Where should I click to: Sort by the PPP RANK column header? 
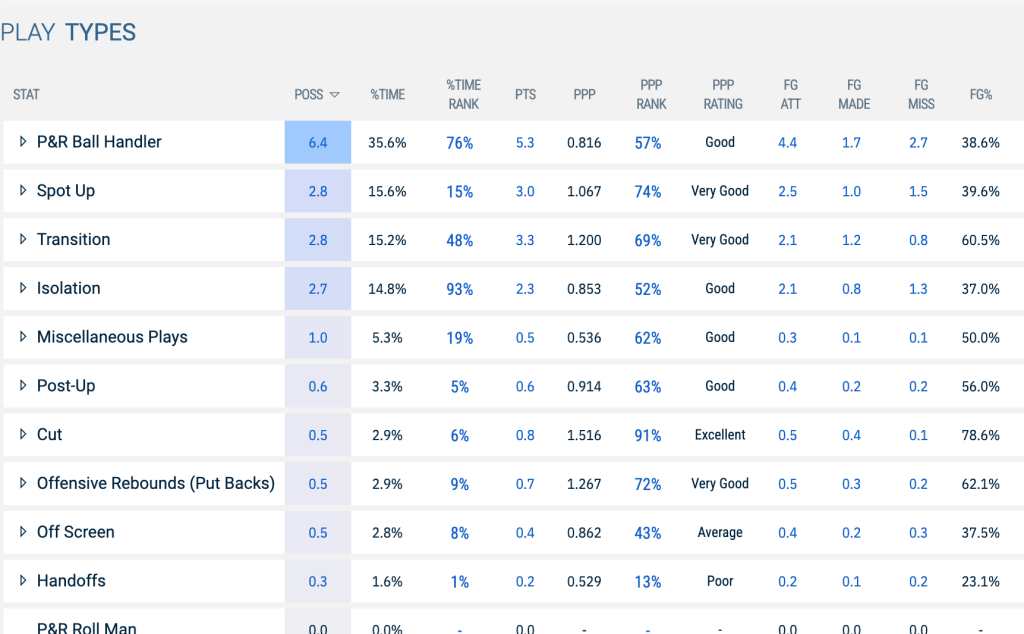651,95
